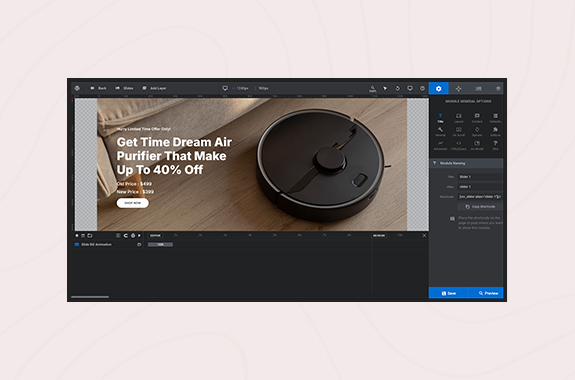Select the Content options icon

tap(477, 118)
